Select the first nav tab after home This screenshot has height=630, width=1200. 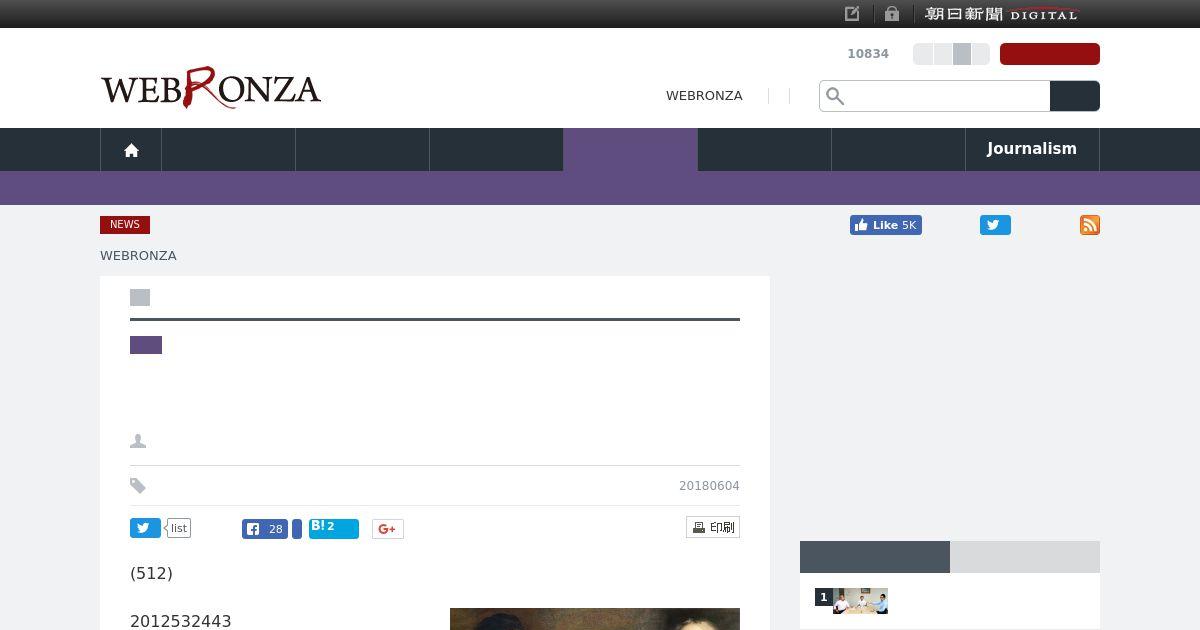[228, 149]
